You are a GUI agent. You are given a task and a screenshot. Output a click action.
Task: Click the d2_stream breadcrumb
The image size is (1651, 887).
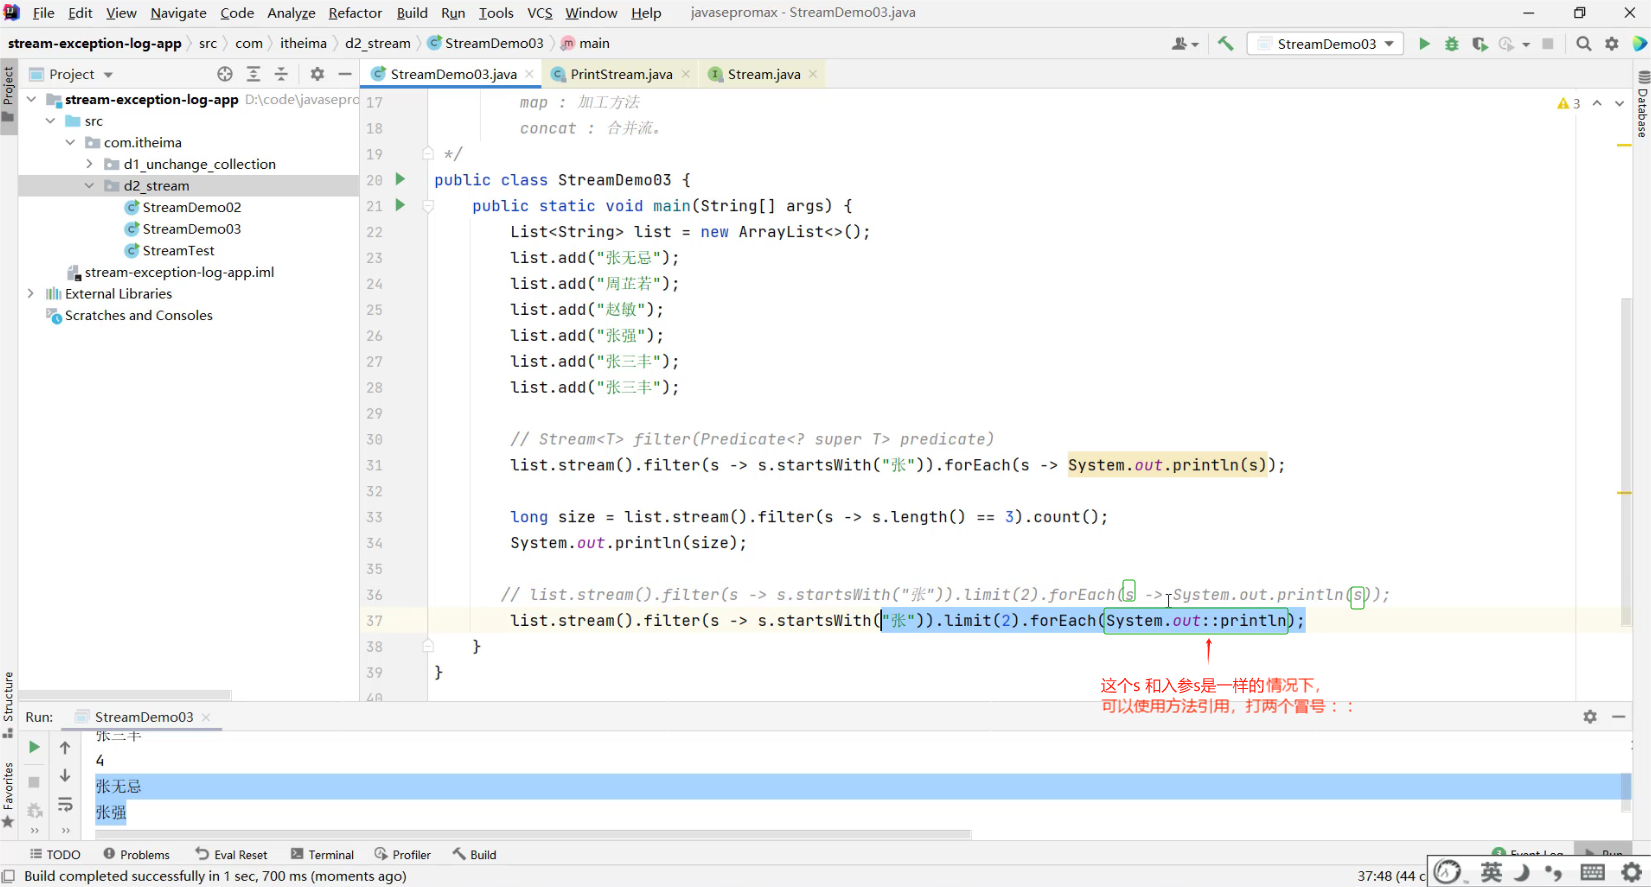[x=377, y=43]
